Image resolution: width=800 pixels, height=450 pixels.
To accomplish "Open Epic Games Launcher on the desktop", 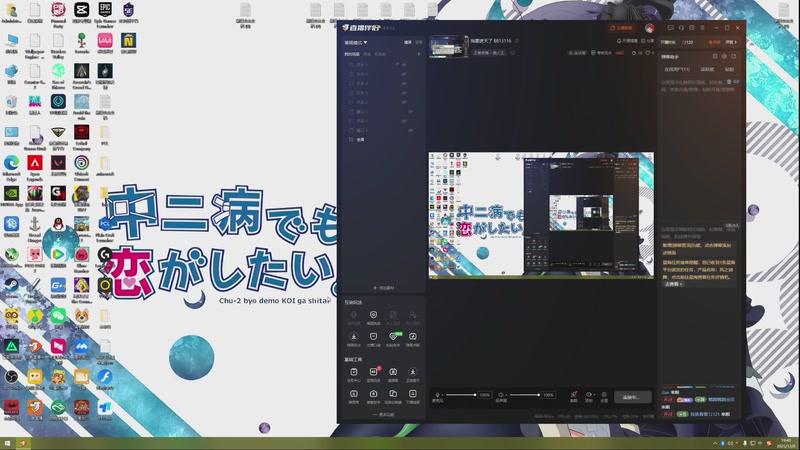I will (x=105, y=14).
